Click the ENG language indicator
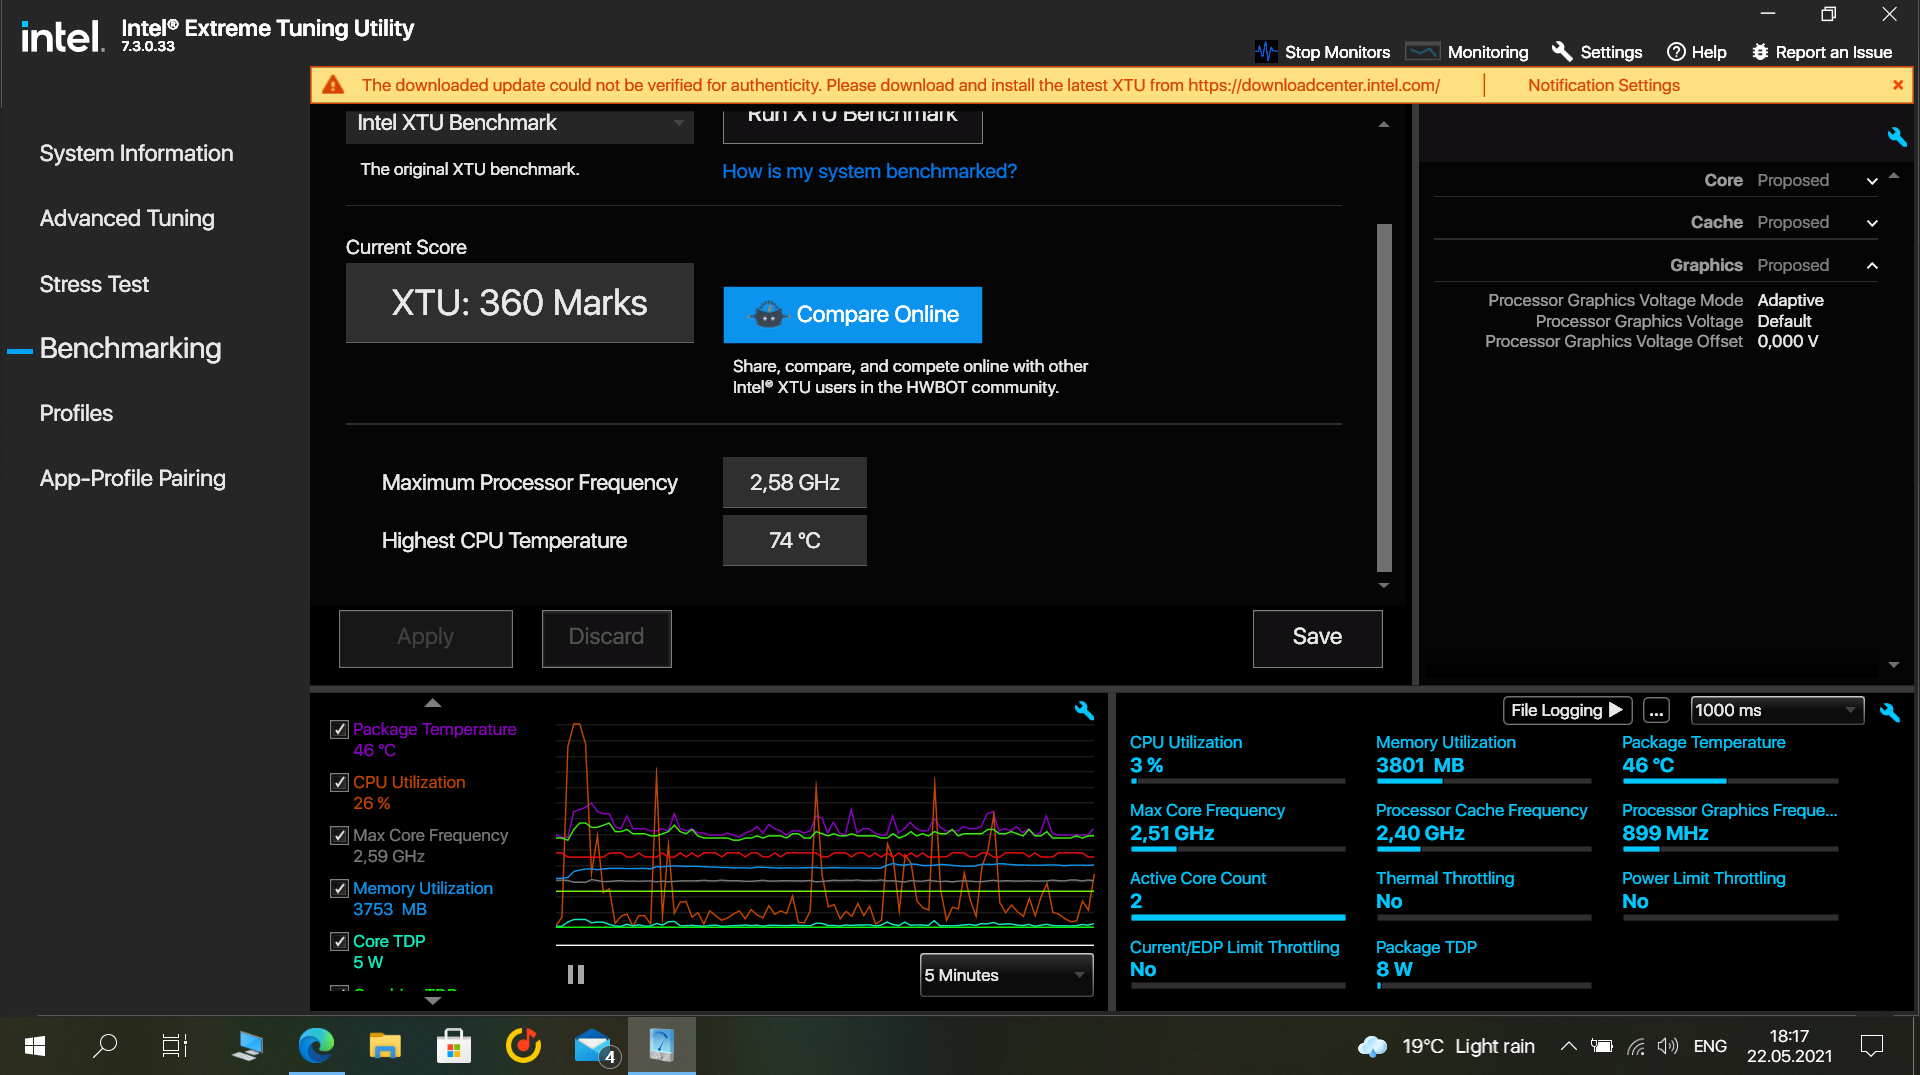 (x=1710, y=1046)
